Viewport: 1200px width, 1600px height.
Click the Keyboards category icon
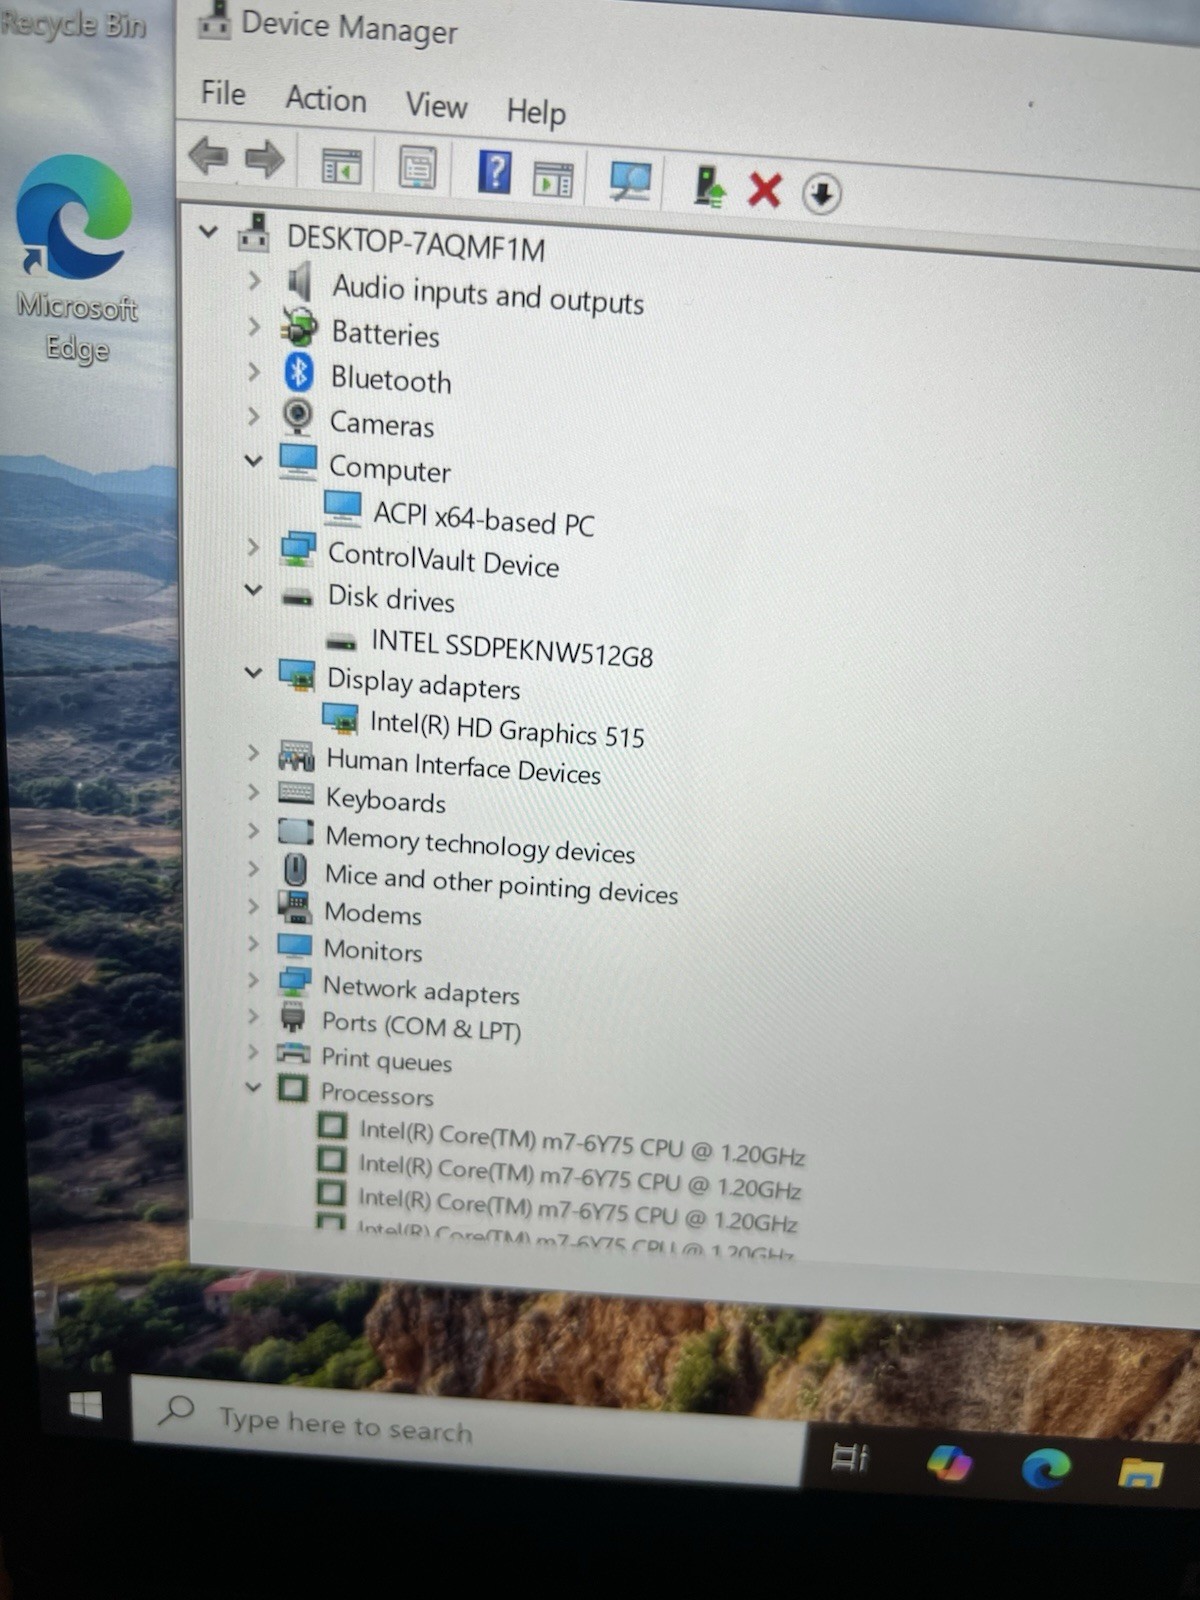tap(296, 793)
